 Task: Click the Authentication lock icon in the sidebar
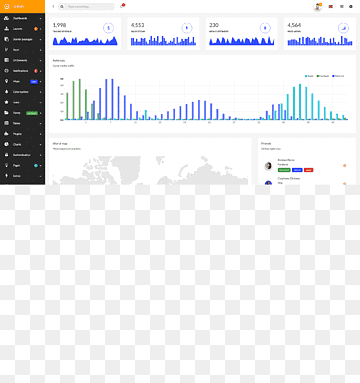tap(6, 155)
